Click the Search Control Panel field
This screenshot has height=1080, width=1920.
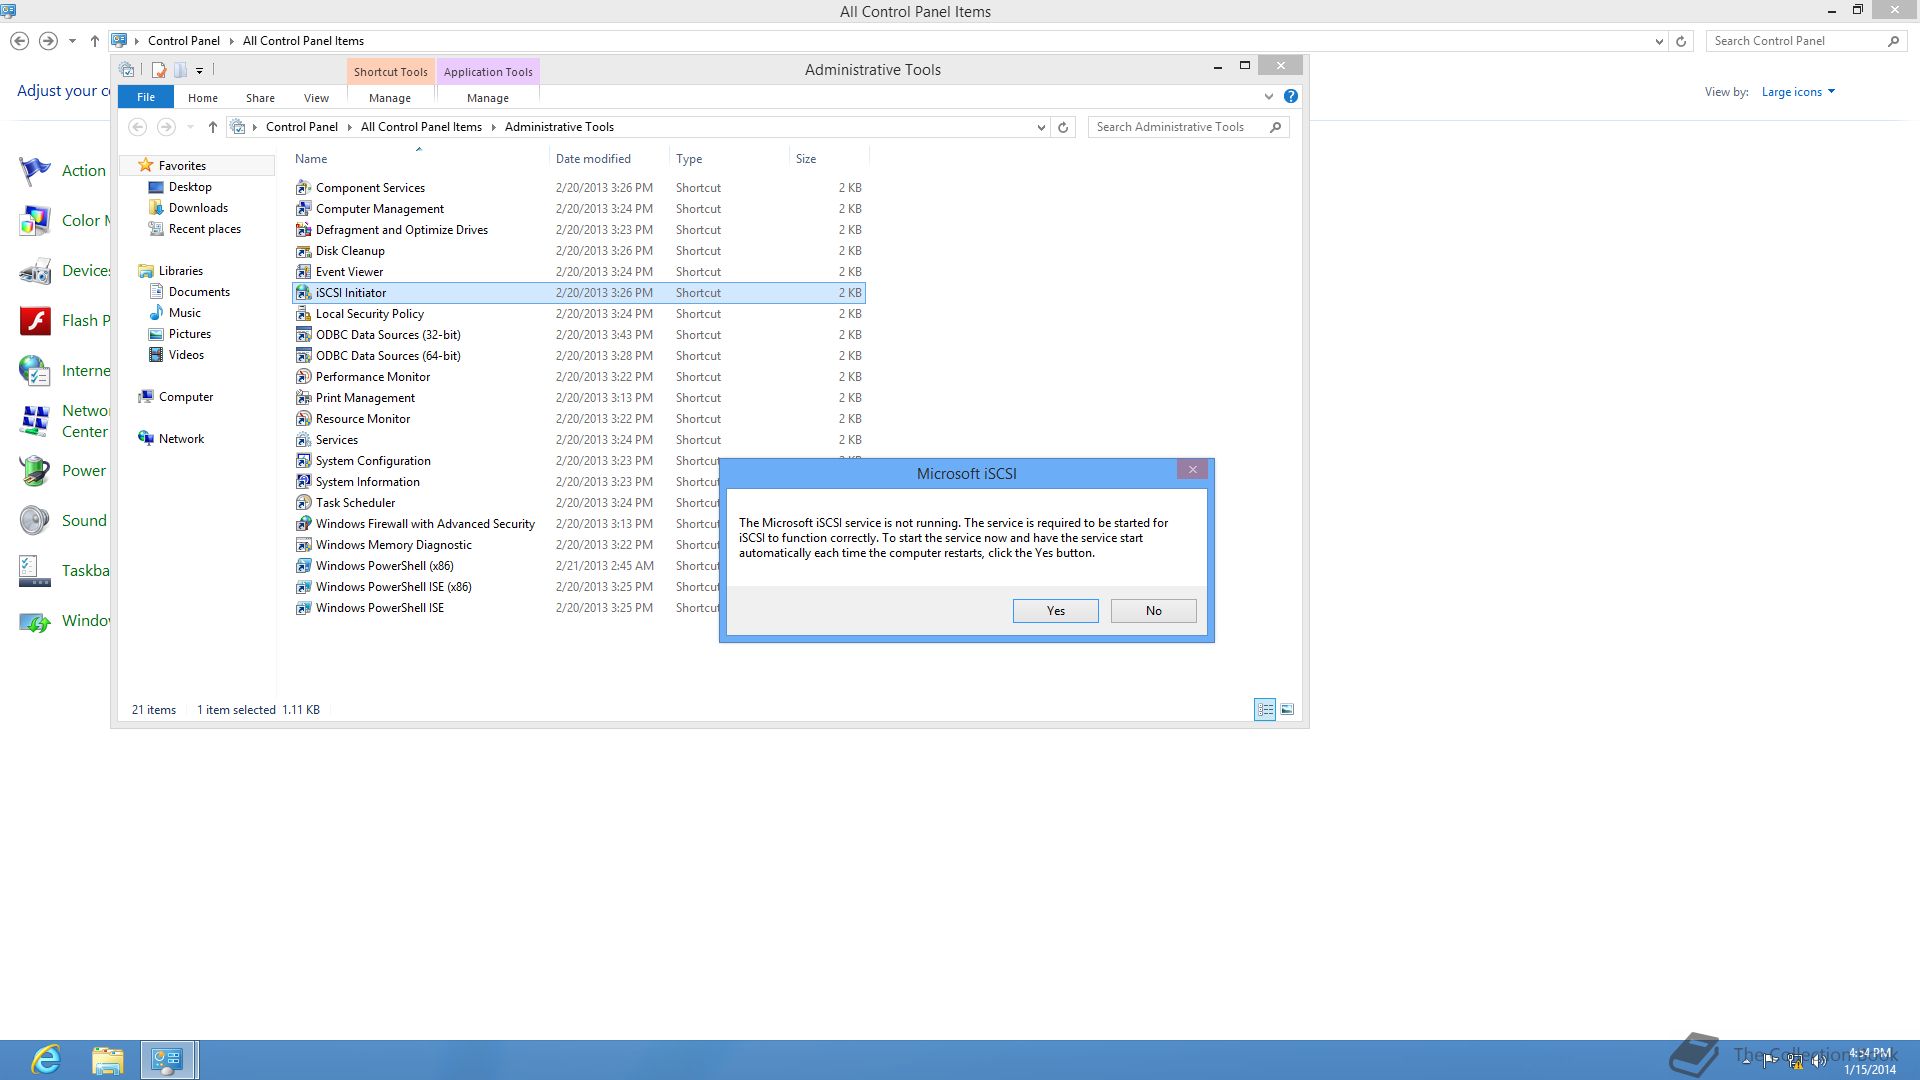(1807, 41)
